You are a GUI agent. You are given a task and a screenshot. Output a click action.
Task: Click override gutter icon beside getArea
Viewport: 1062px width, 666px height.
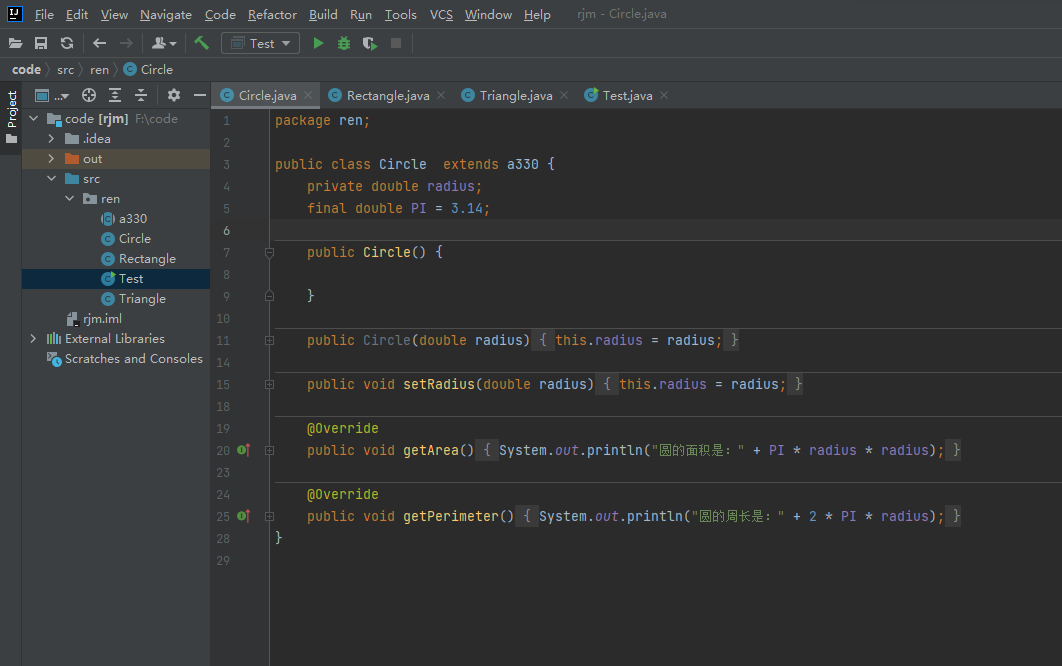[x=243, y=451]
